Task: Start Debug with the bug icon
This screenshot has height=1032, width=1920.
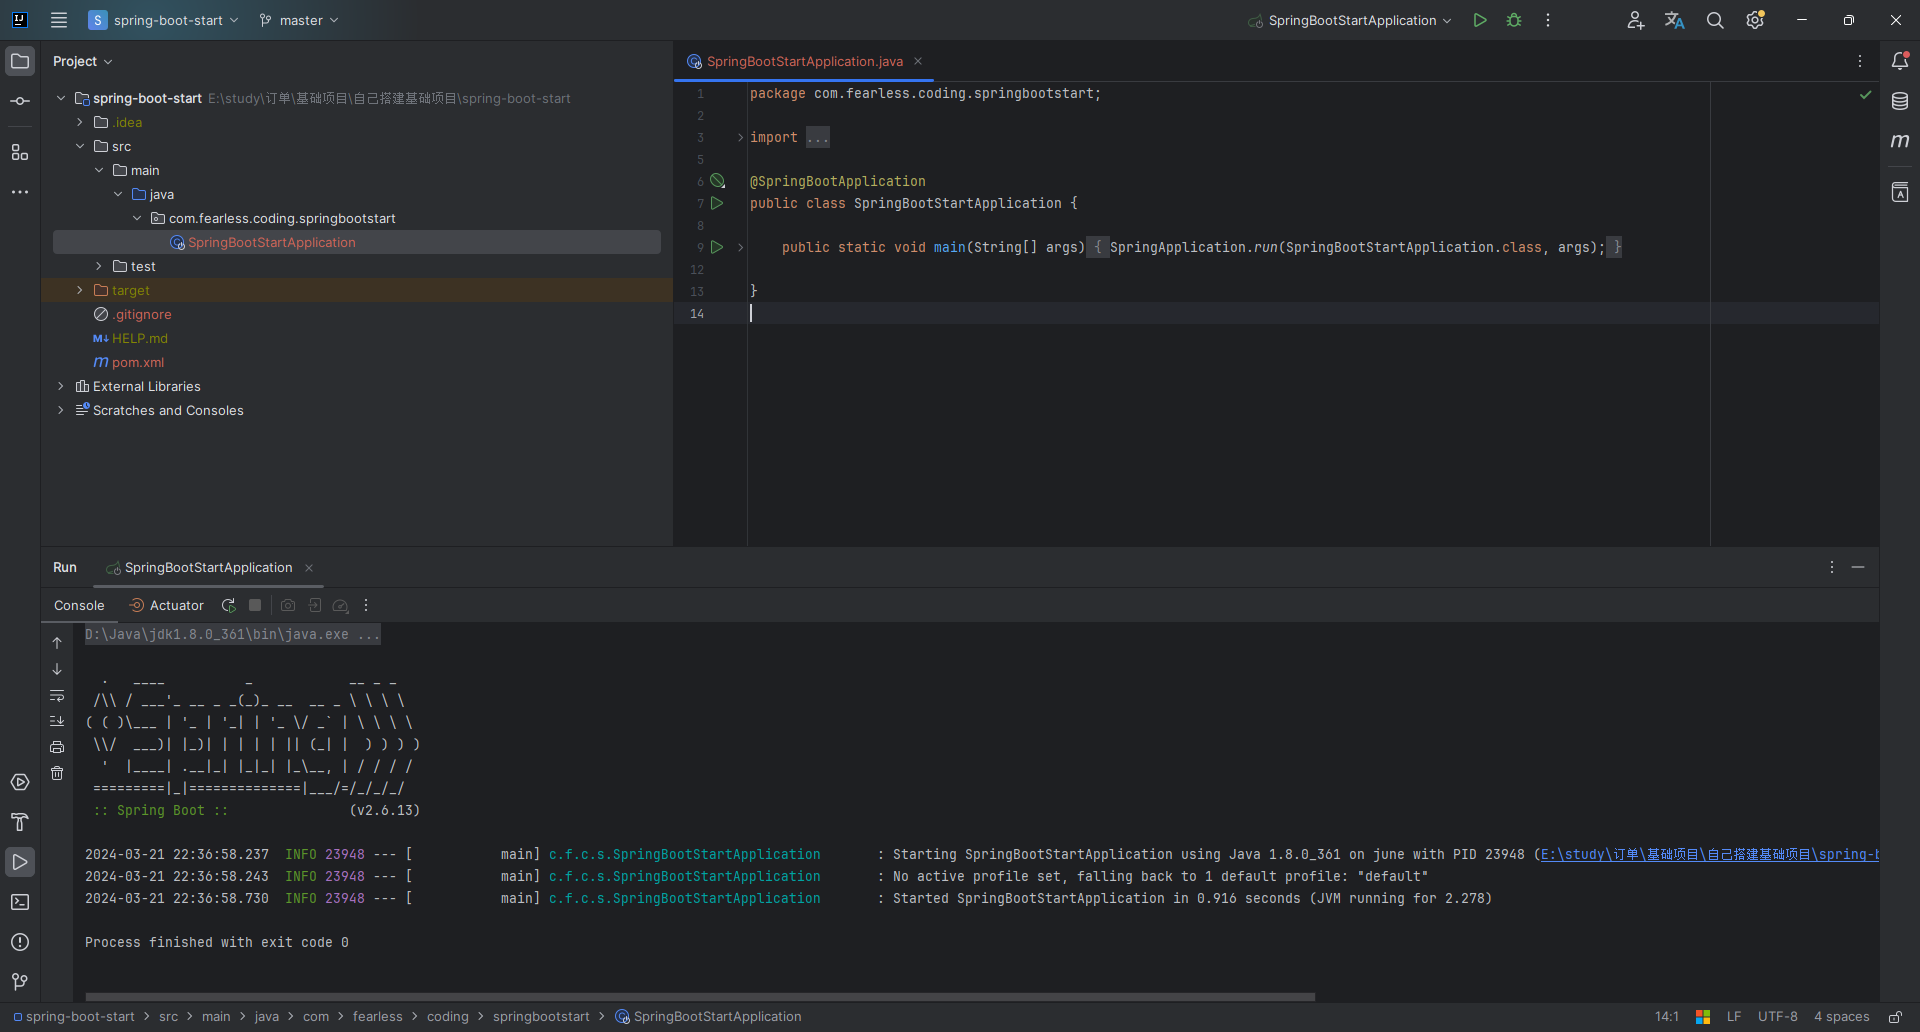Action: click(x=1514, y=20)
